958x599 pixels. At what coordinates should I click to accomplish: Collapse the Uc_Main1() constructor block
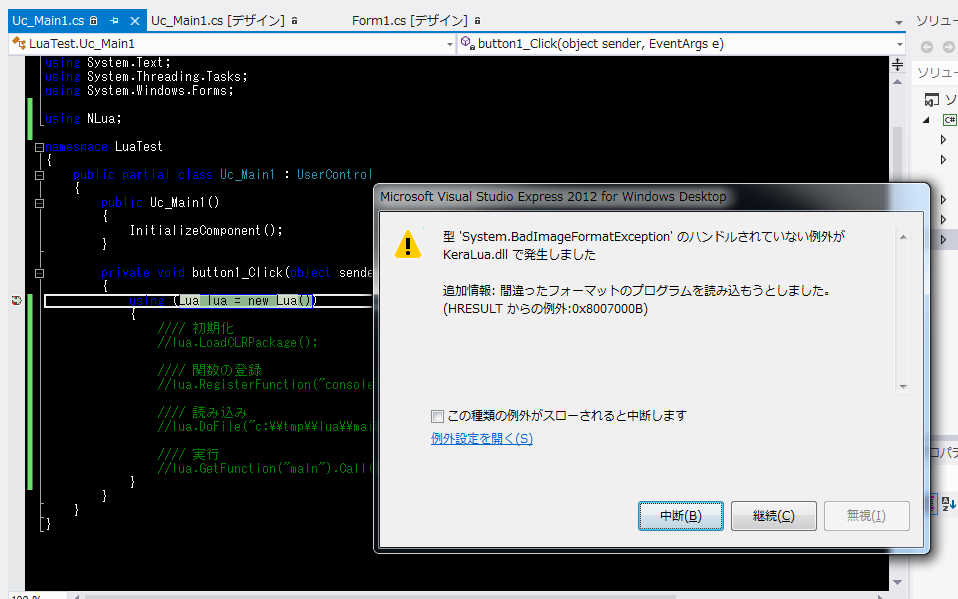click(x=39, y=204)
